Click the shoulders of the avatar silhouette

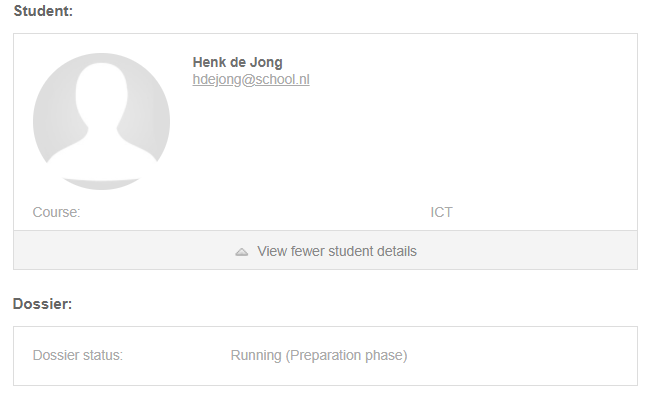click(x=101, y=156)
